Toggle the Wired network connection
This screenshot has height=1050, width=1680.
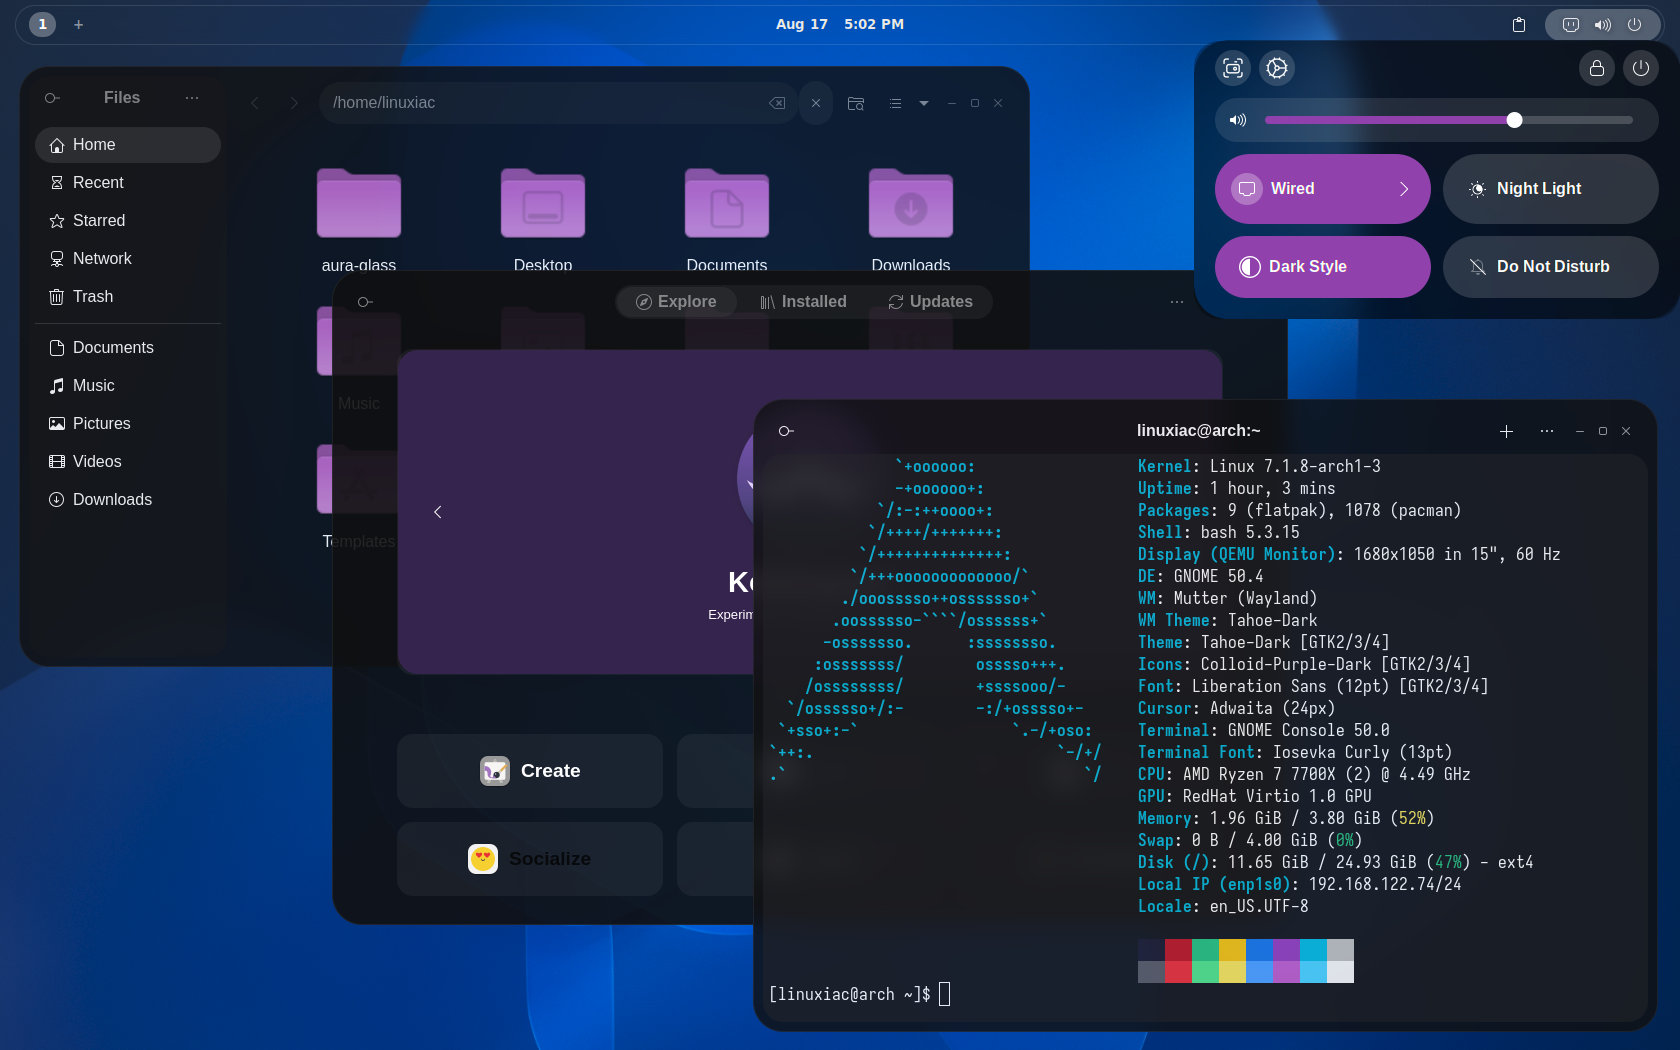1296,189
